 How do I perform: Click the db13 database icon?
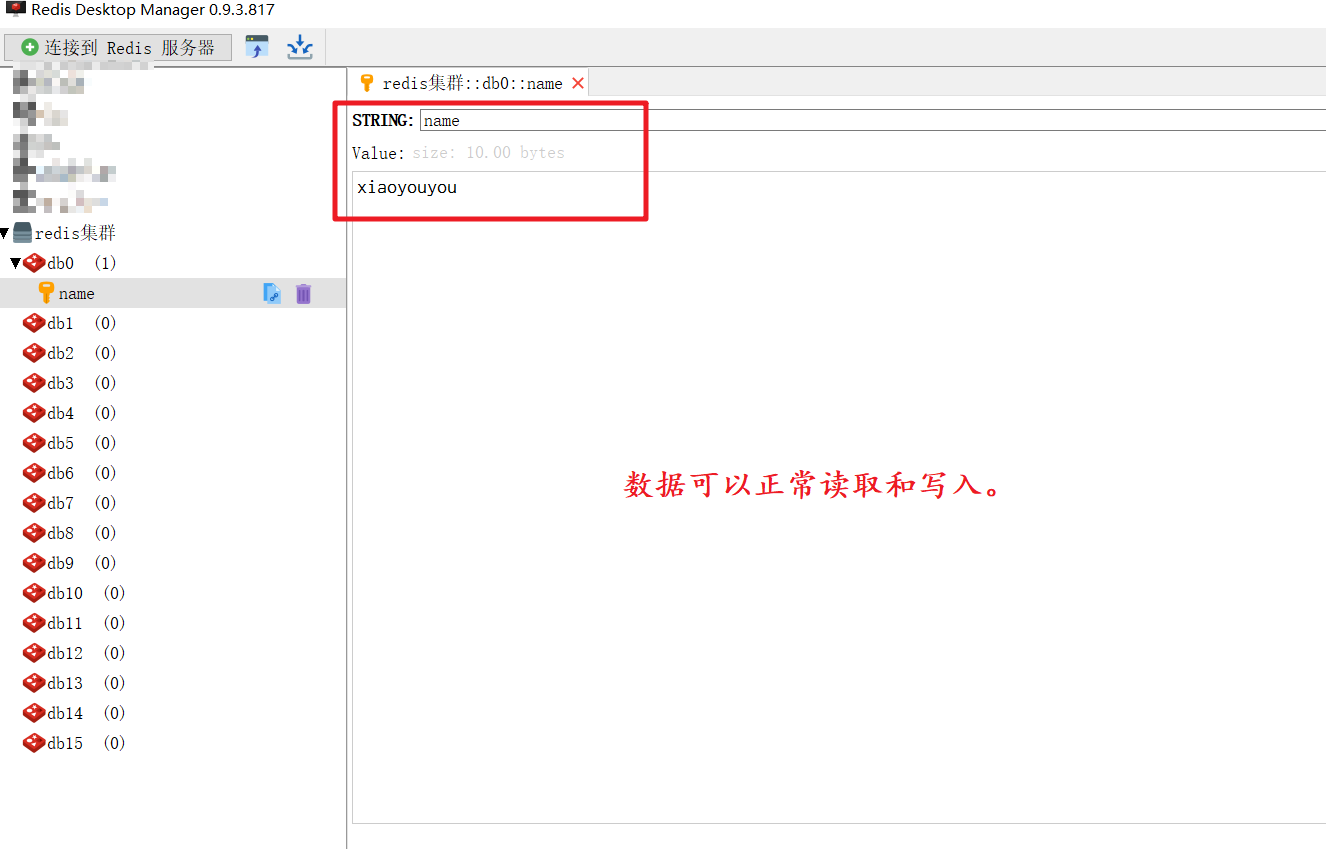point(34,683)
